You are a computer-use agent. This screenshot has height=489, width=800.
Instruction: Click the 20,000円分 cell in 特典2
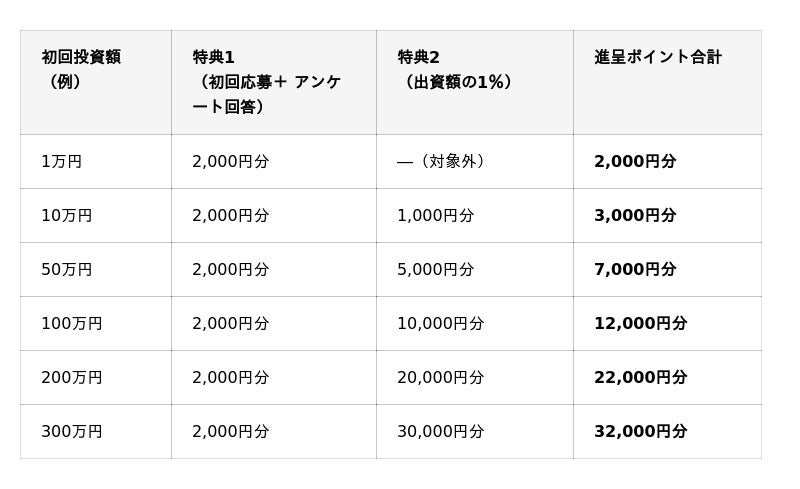tap(475, 377)
